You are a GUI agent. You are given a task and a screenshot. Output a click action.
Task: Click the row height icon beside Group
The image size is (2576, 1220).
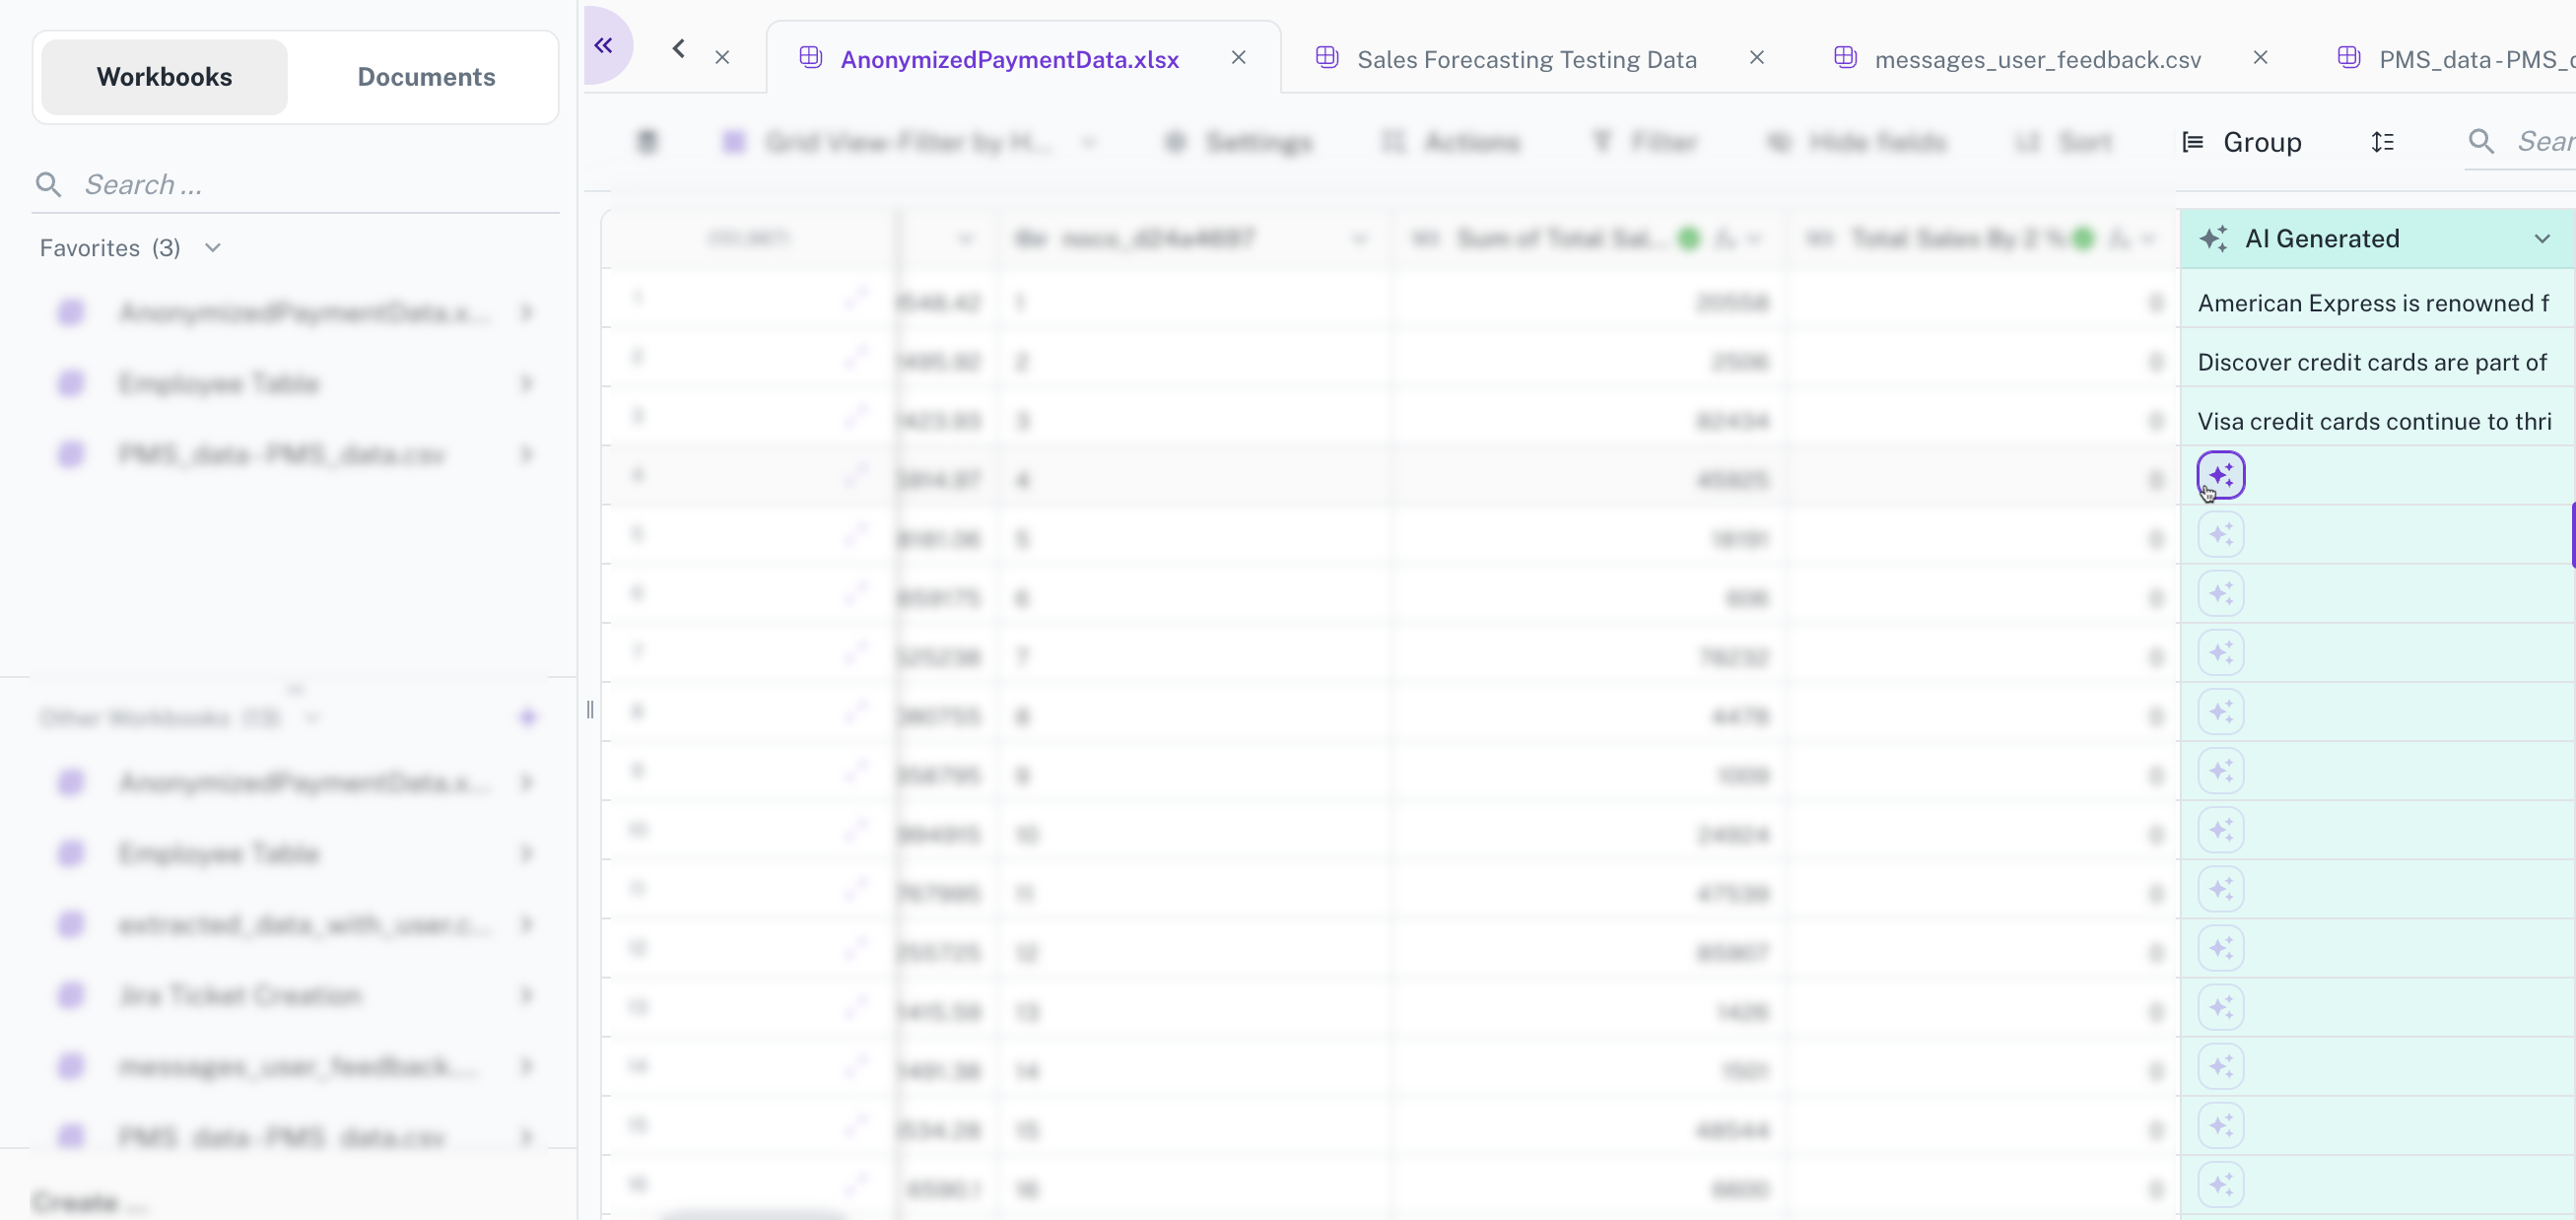point(2383,142)
